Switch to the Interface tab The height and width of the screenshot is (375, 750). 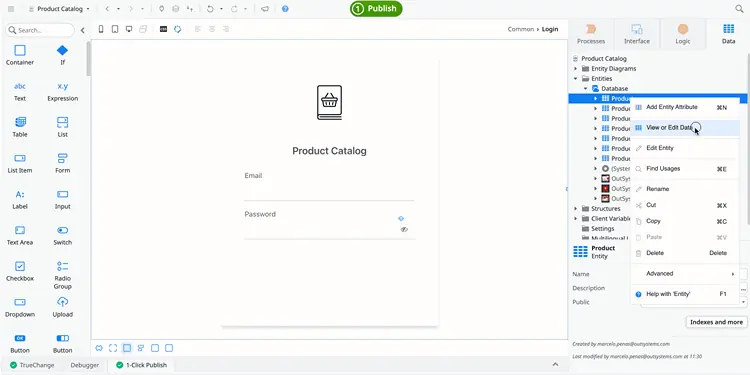[x=637, y=34]
